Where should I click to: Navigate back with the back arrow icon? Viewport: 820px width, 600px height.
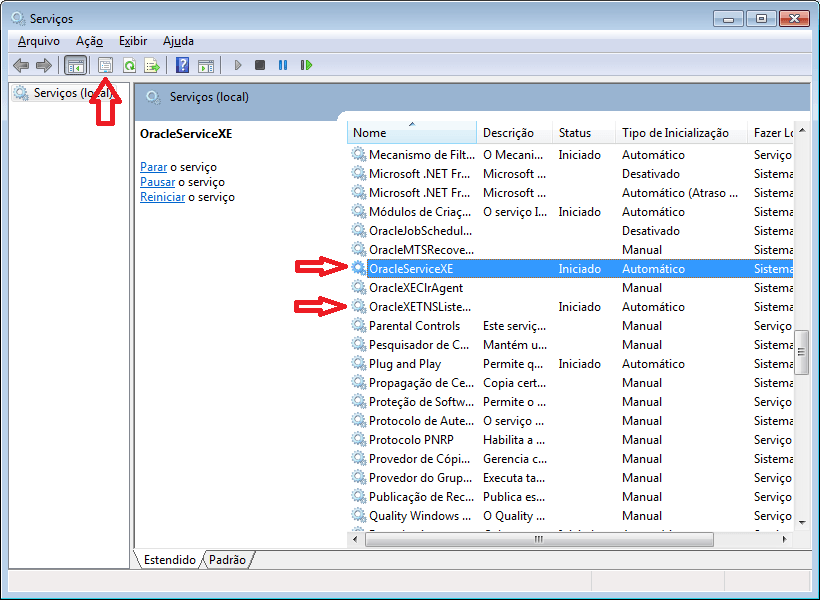tap(21, 64)
